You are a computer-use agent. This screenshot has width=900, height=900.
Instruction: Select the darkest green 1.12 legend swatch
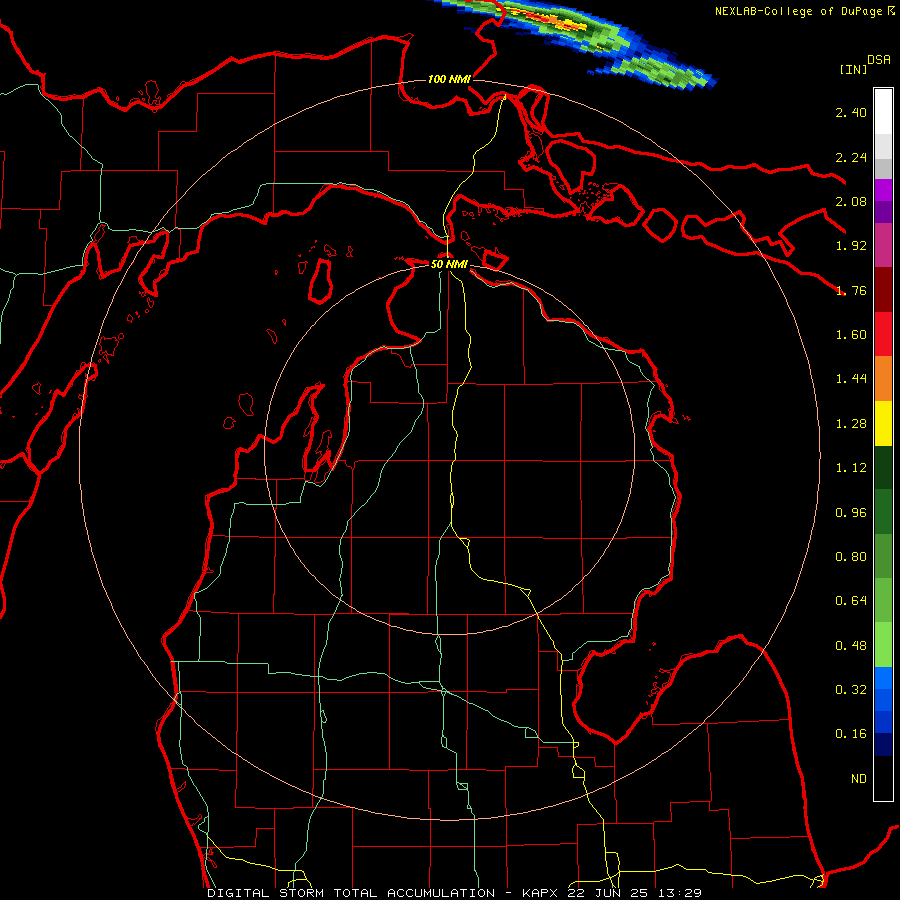(x=883, y=467)
